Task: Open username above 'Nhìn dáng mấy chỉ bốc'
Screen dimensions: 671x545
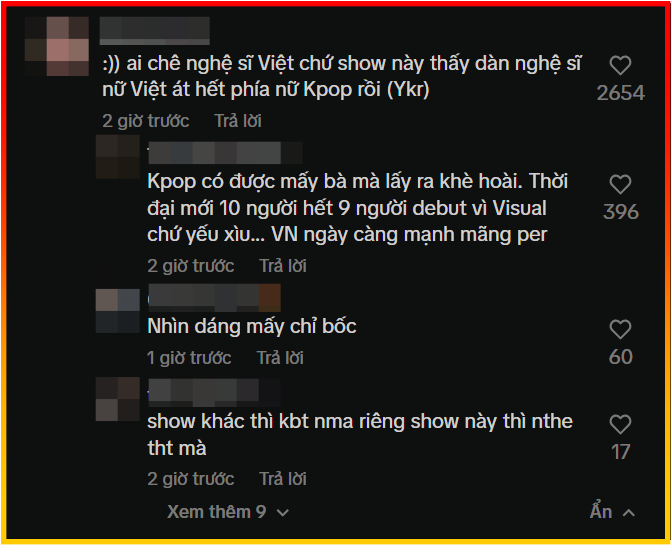Action: [x=214, y=298]
